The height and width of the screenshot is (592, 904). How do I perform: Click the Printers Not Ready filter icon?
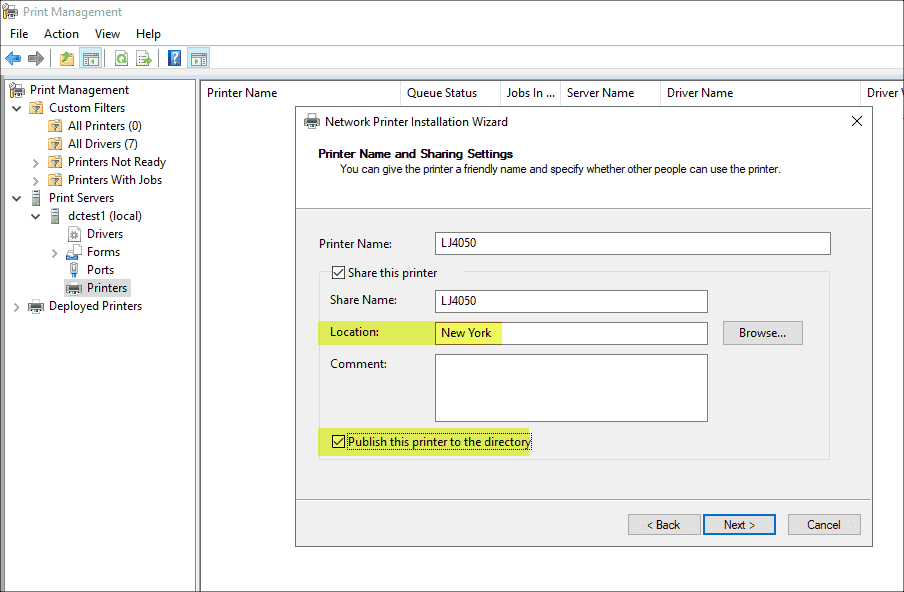coord(55,162)
